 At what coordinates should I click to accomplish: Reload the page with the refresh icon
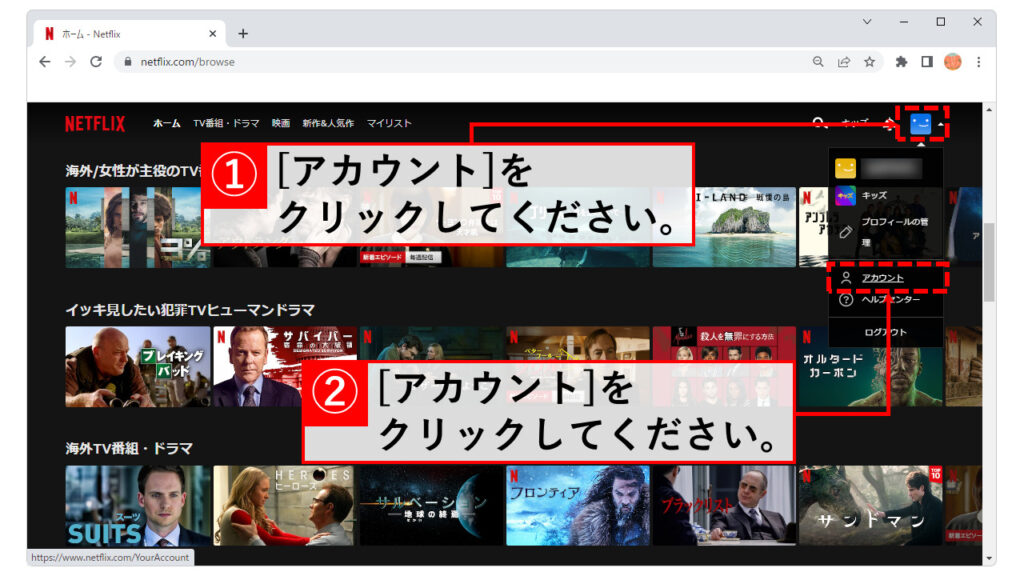tap(96, 61)
